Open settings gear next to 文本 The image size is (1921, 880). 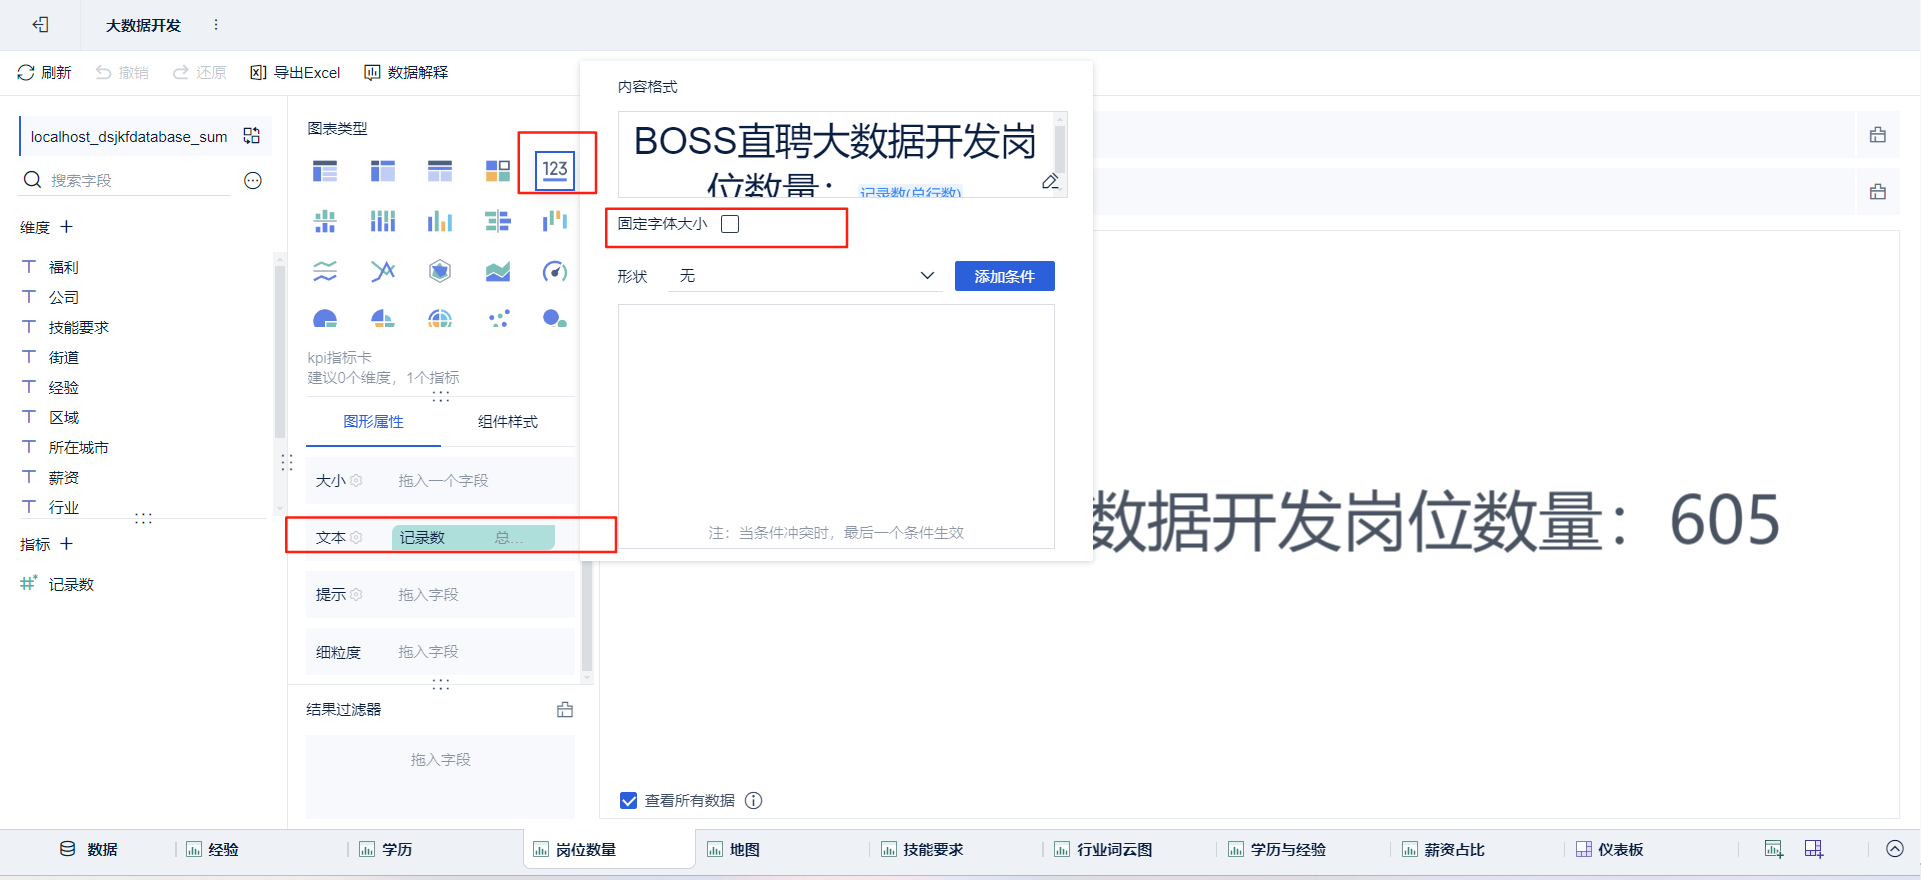356,538
